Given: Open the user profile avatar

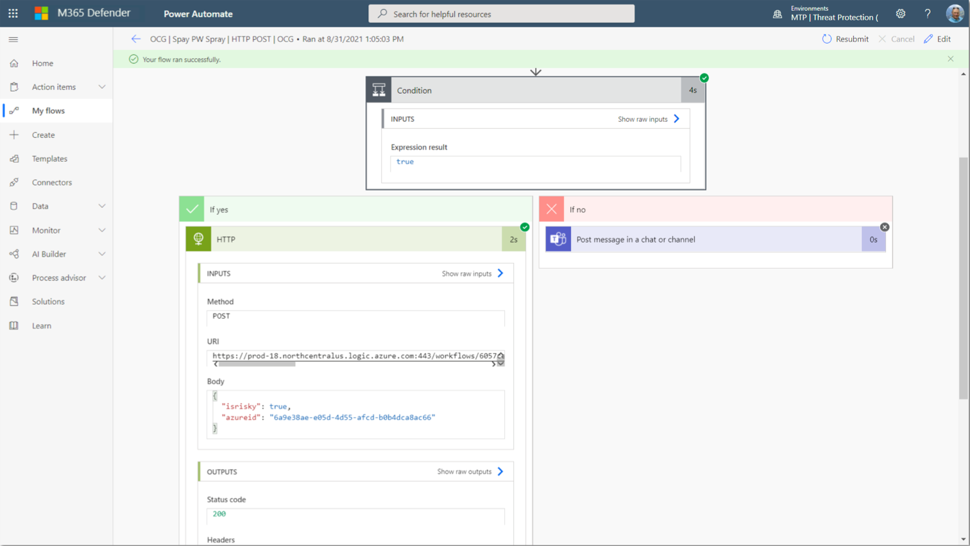Looking at the screenshot, I should click(955, 13).
